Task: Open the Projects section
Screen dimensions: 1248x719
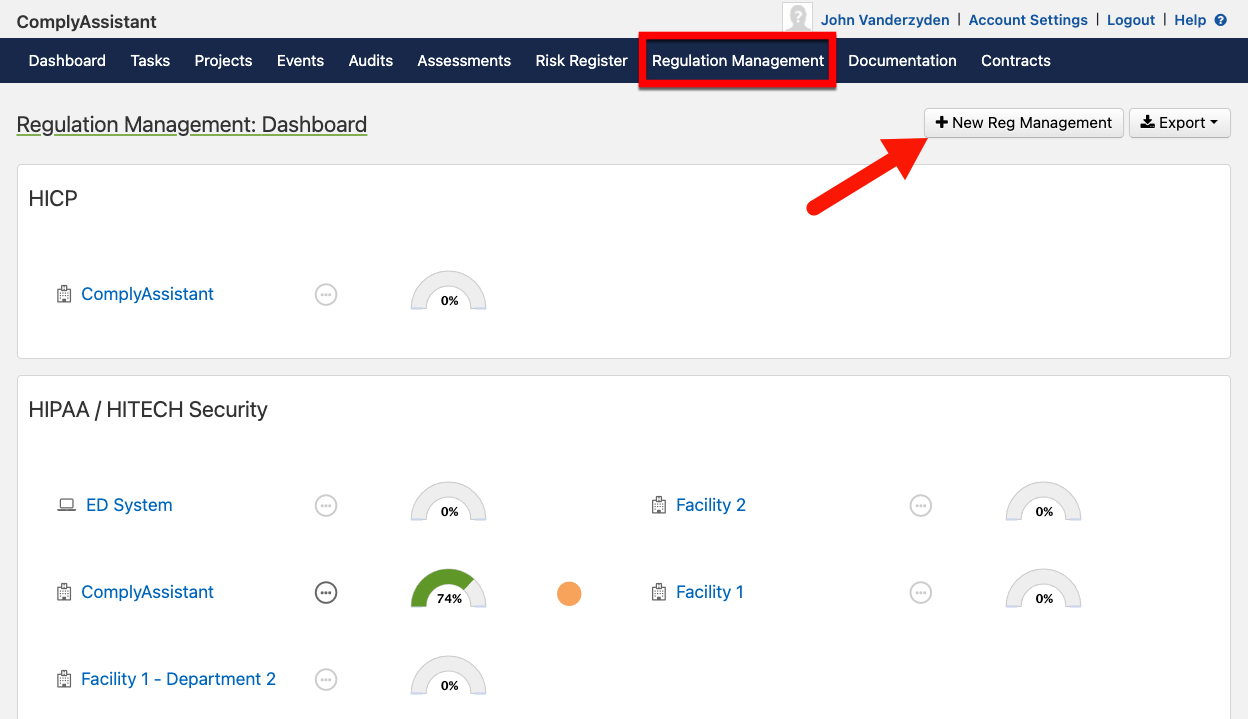Action: 223,61
